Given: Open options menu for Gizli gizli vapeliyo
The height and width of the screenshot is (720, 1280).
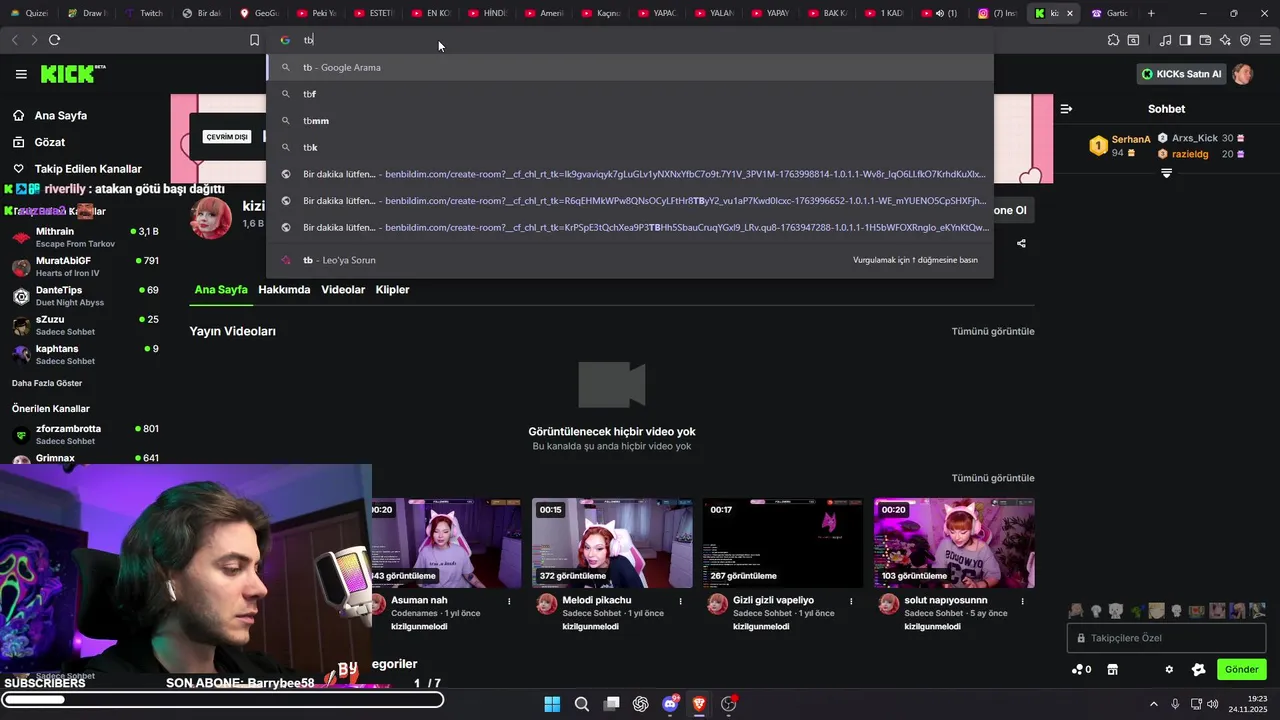Looking at the screenshot, I should pyautogui.click(x=851, y=601).
